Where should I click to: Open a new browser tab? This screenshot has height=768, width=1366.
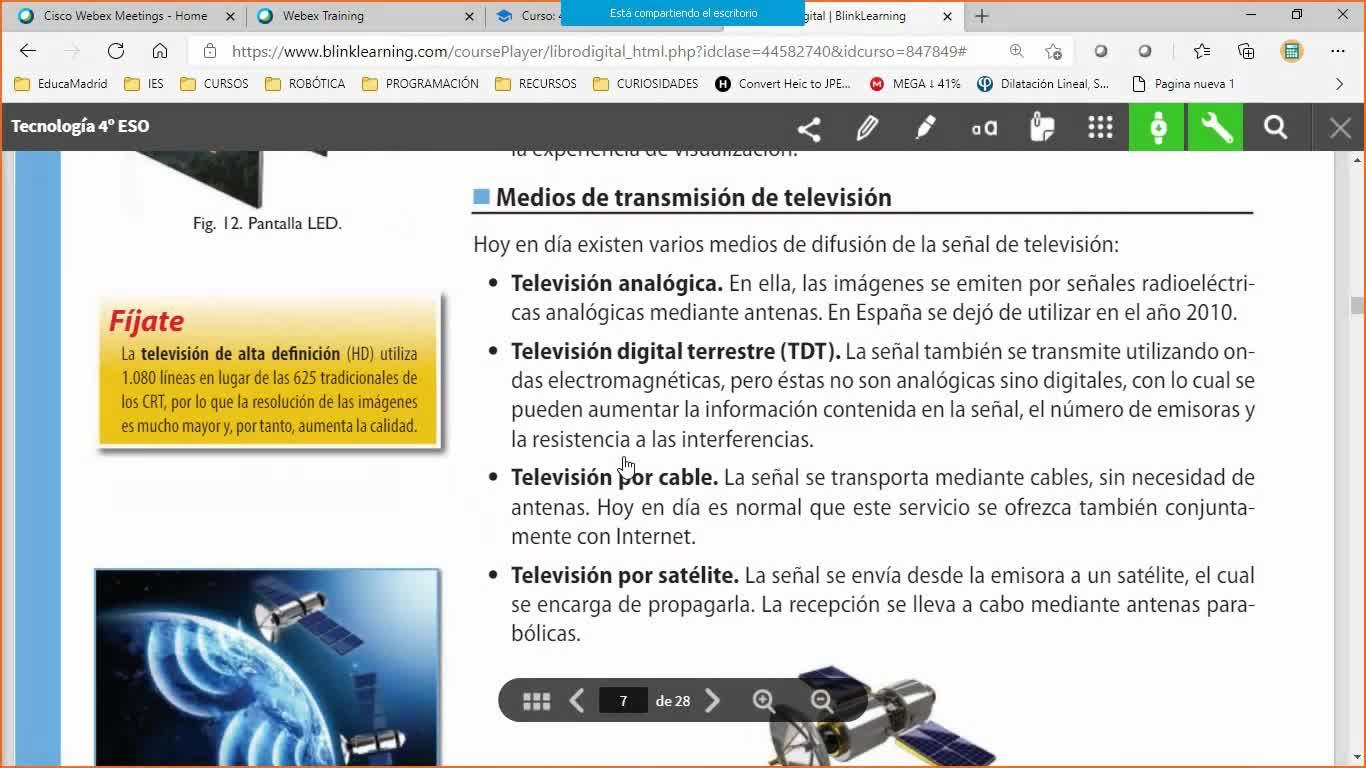pyautogui.click(x=982, y=16)
